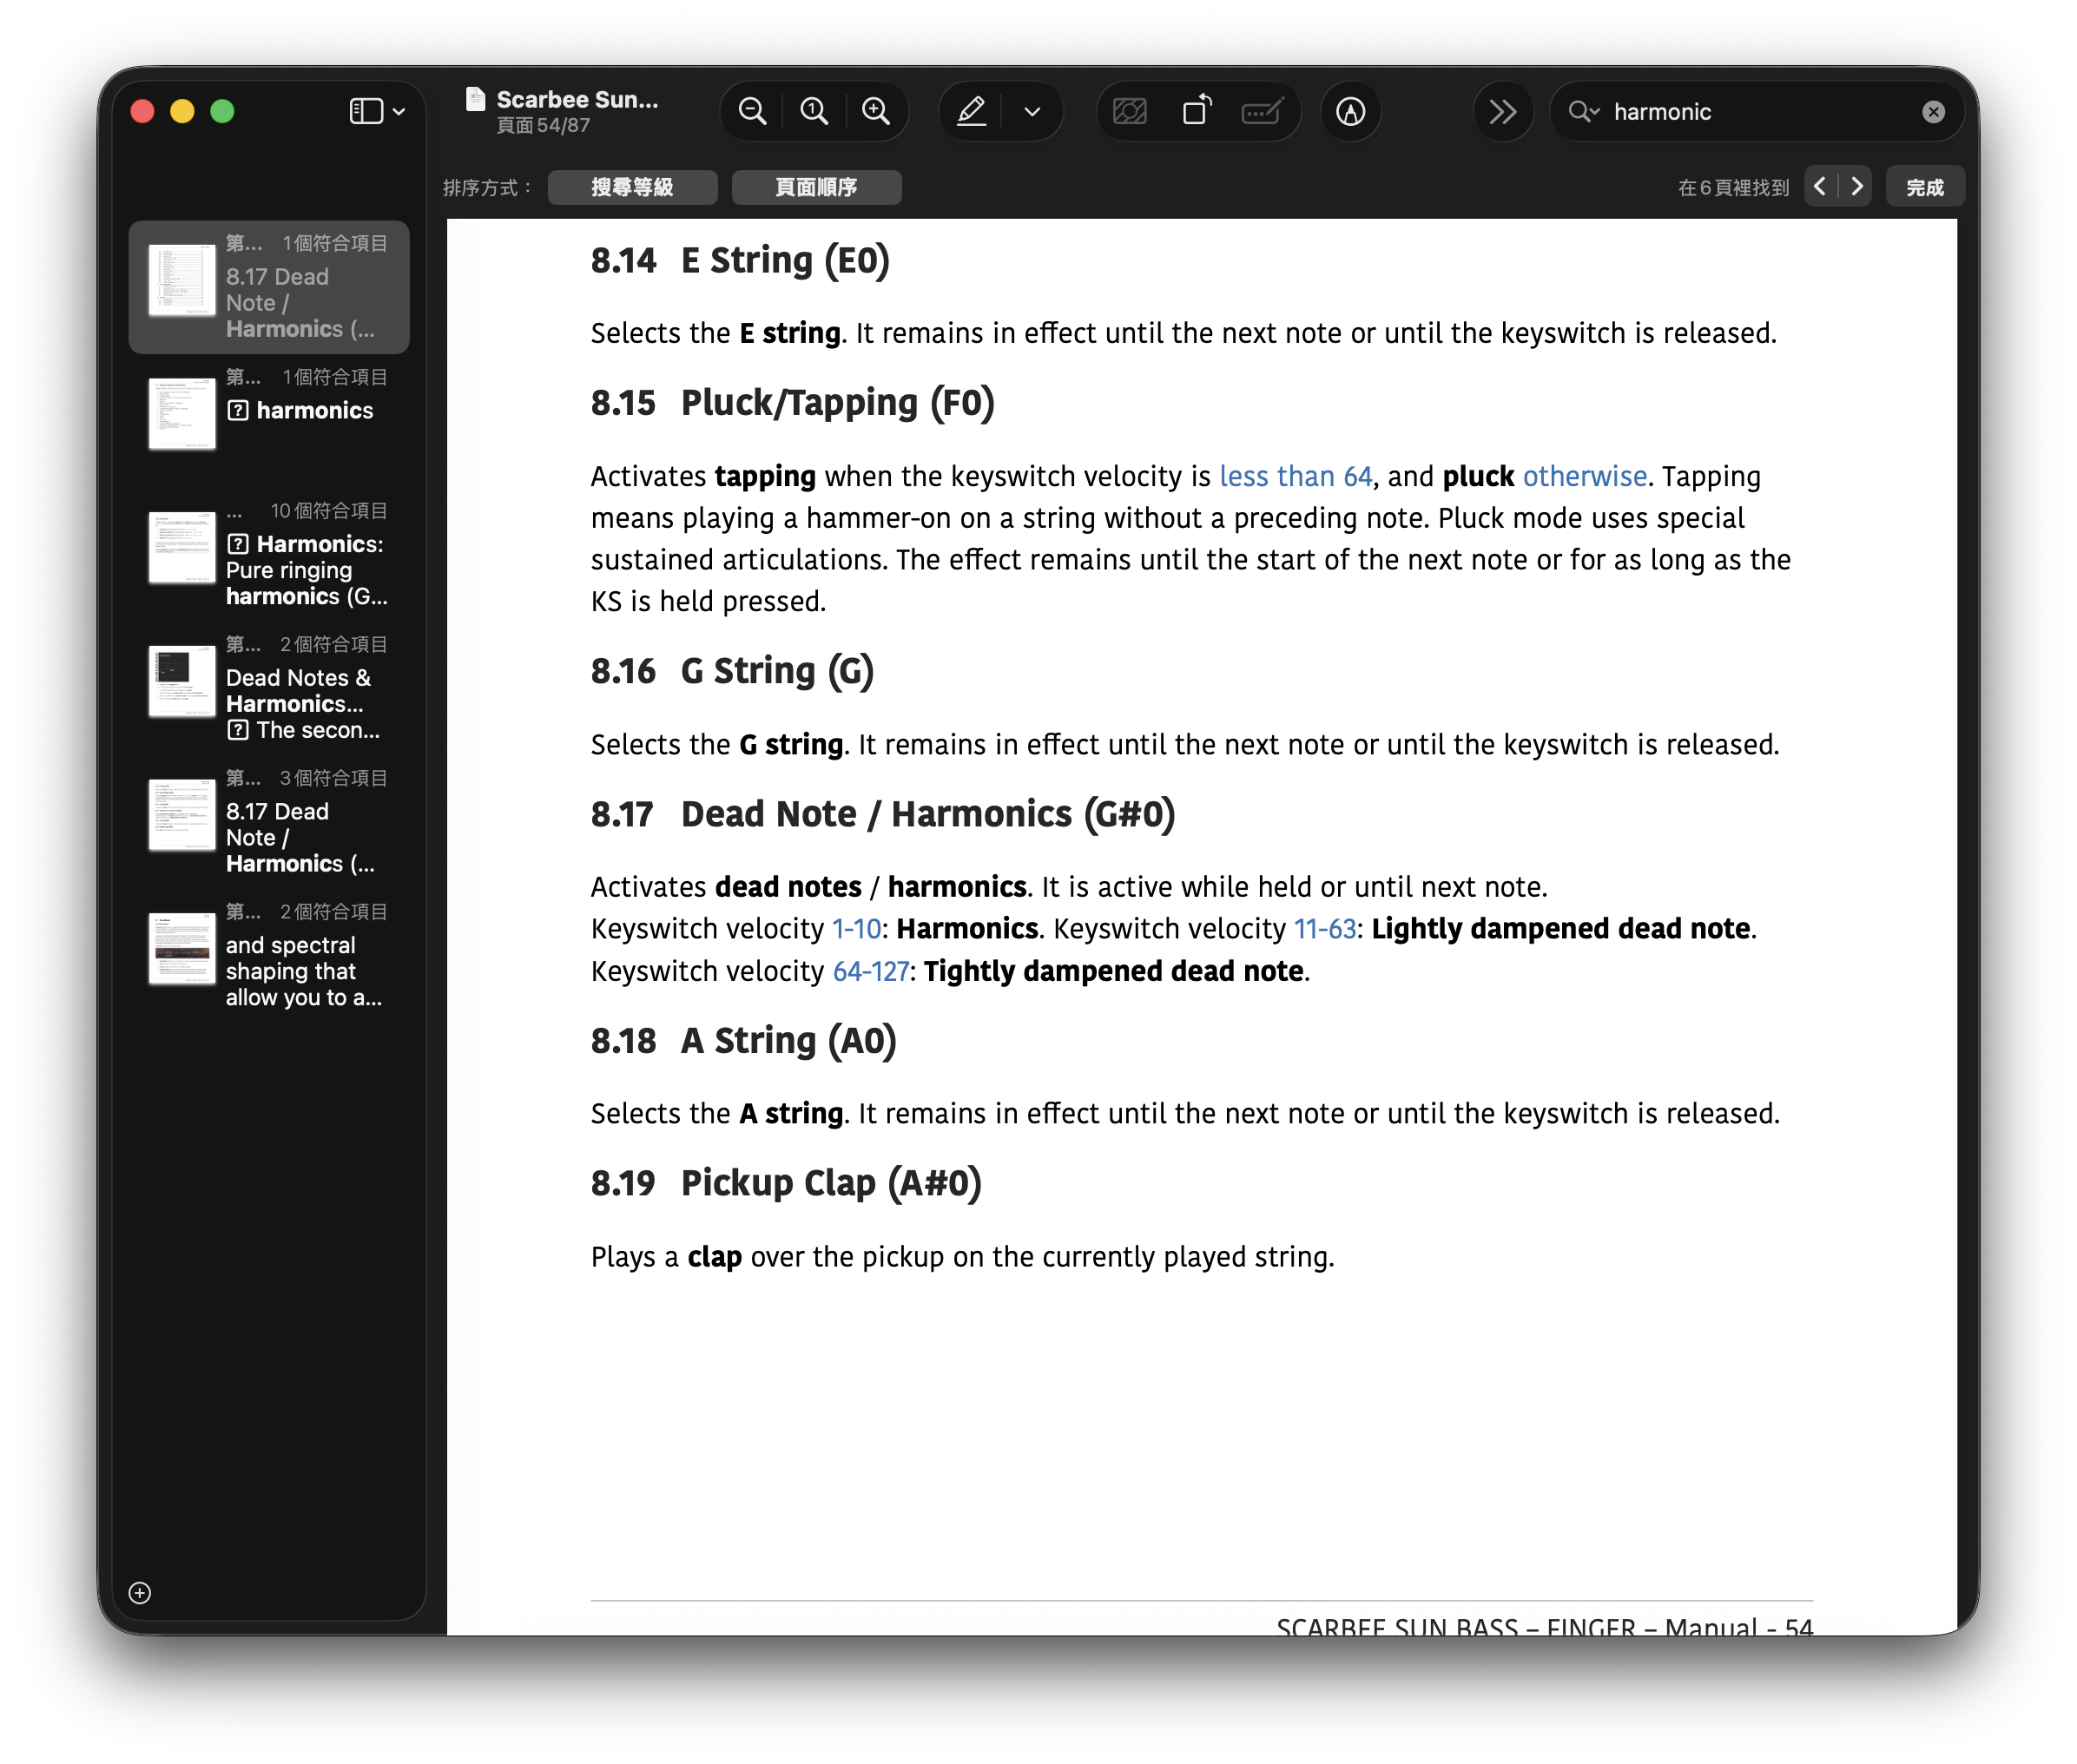
Task: Click the add bookmark plus button
Action: point(139,1594)
